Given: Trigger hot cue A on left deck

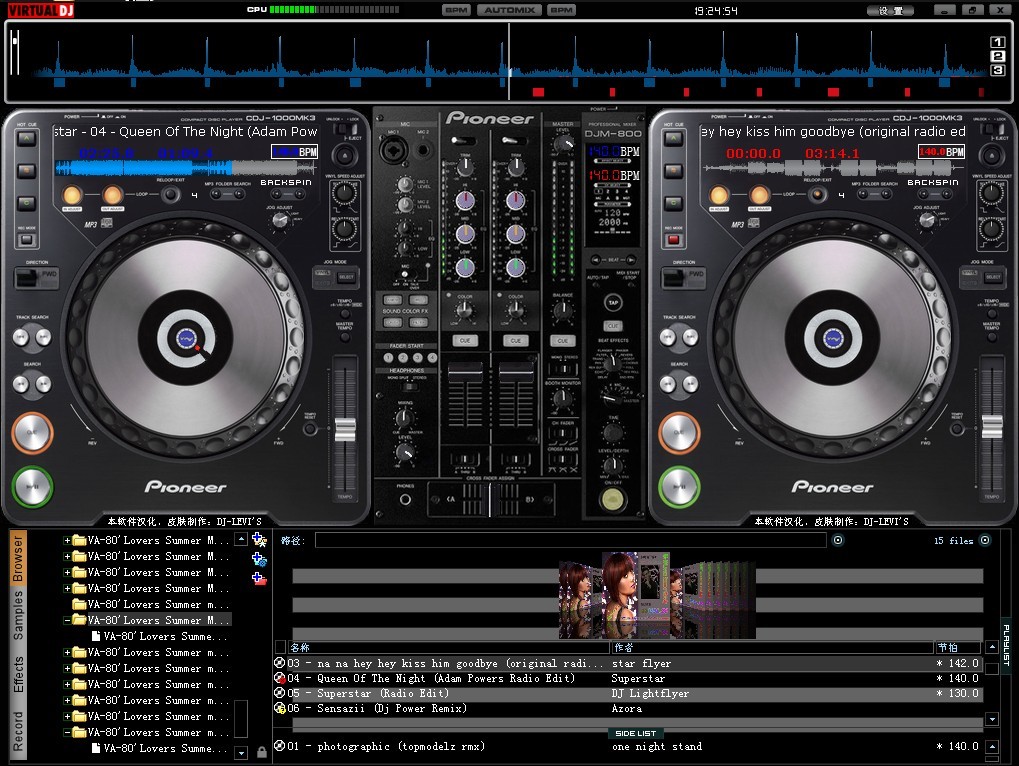Looking at the screenshot, I should [x=27, y=138].
